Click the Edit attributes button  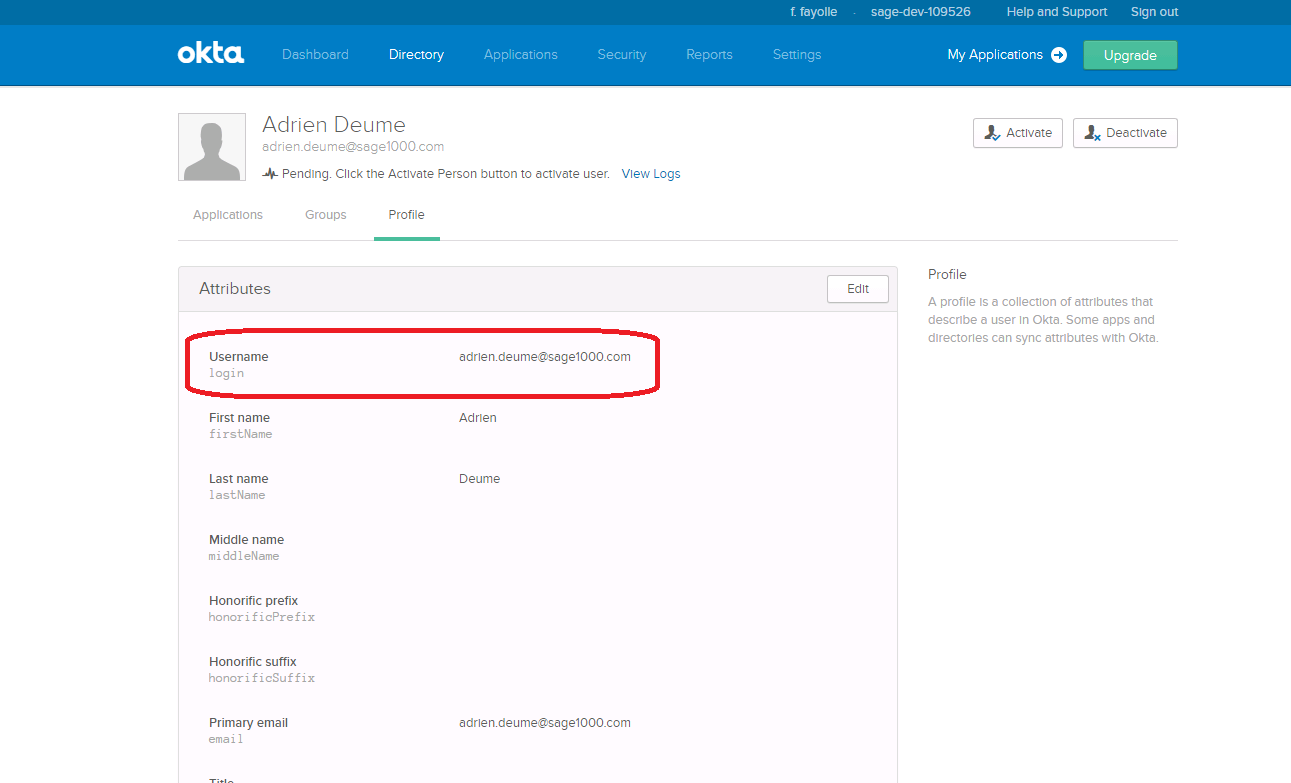coord(858,289)
